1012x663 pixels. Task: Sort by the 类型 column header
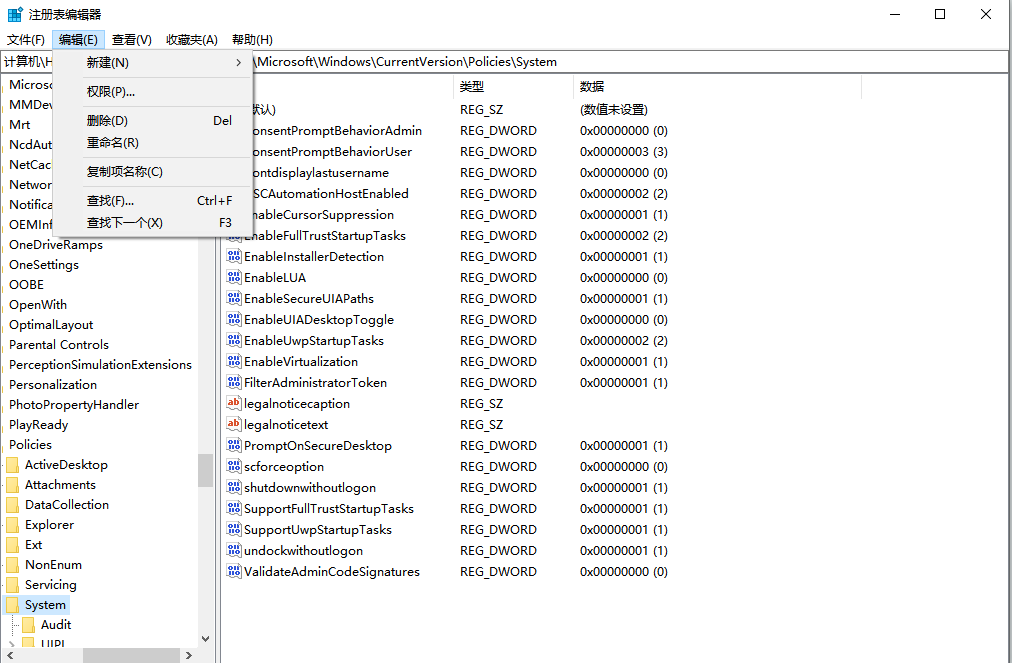[x=513, y=87]
